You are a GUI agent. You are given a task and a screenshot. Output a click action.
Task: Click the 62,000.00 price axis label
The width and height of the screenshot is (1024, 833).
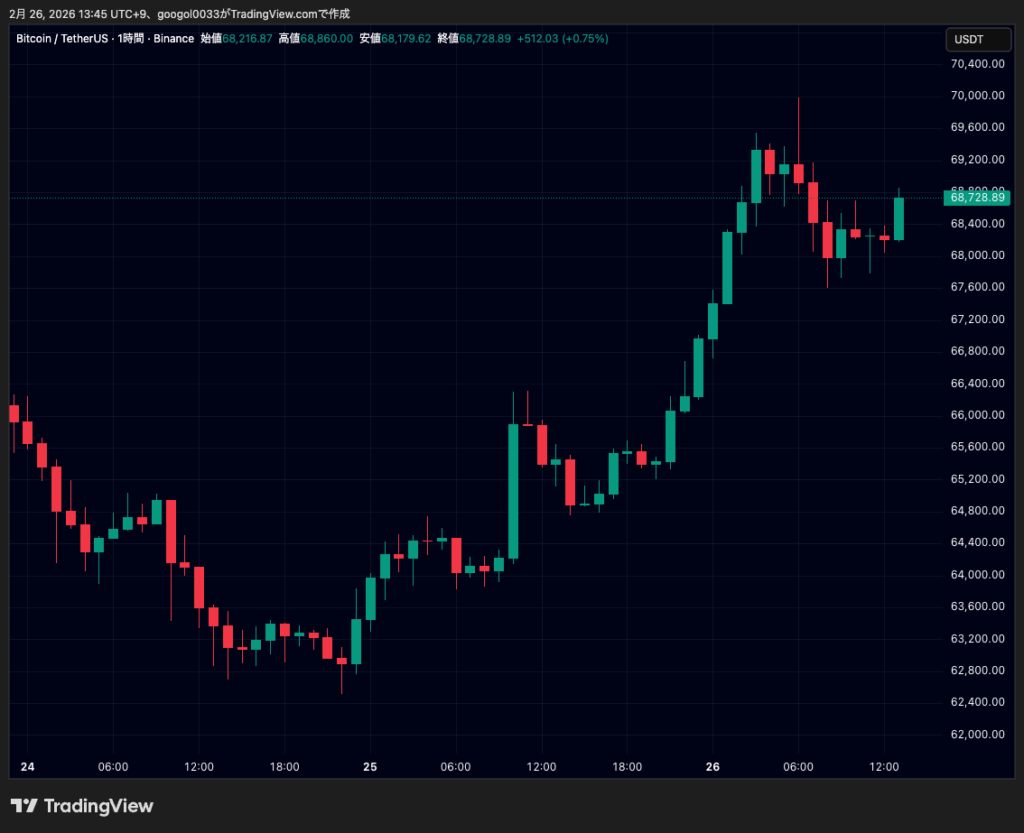[x=976, y=734]
